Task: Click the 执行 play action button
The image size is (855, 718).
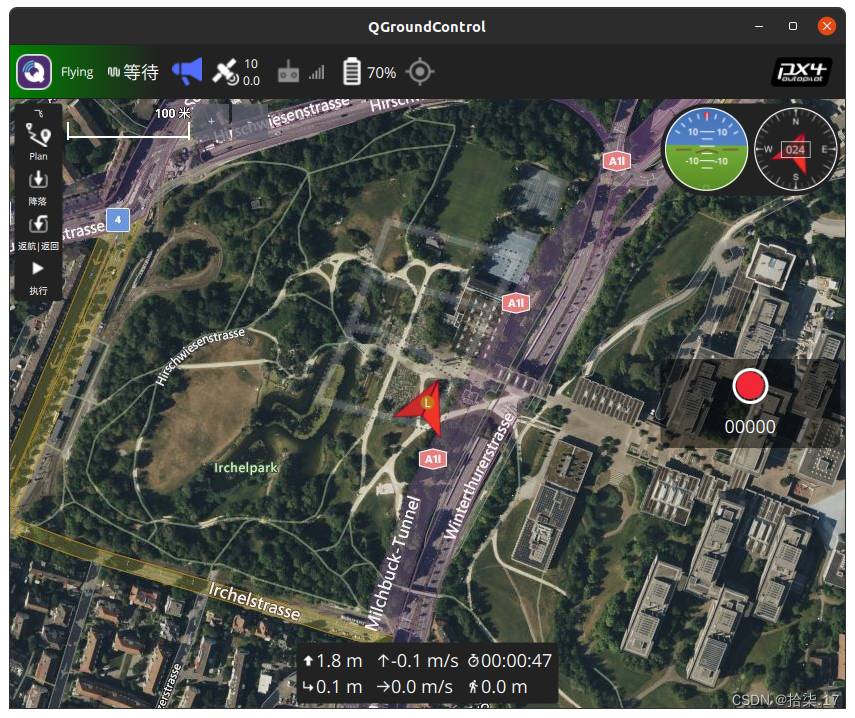Action: pyautogui.click(x=38, y=275)
